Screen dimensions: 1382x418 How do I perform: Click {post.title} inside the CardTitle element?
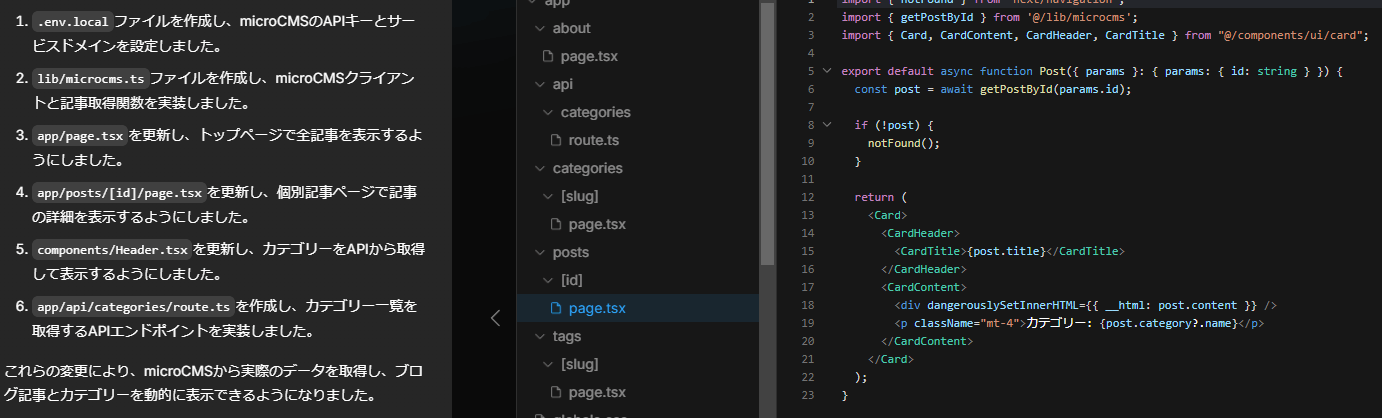1006,251
